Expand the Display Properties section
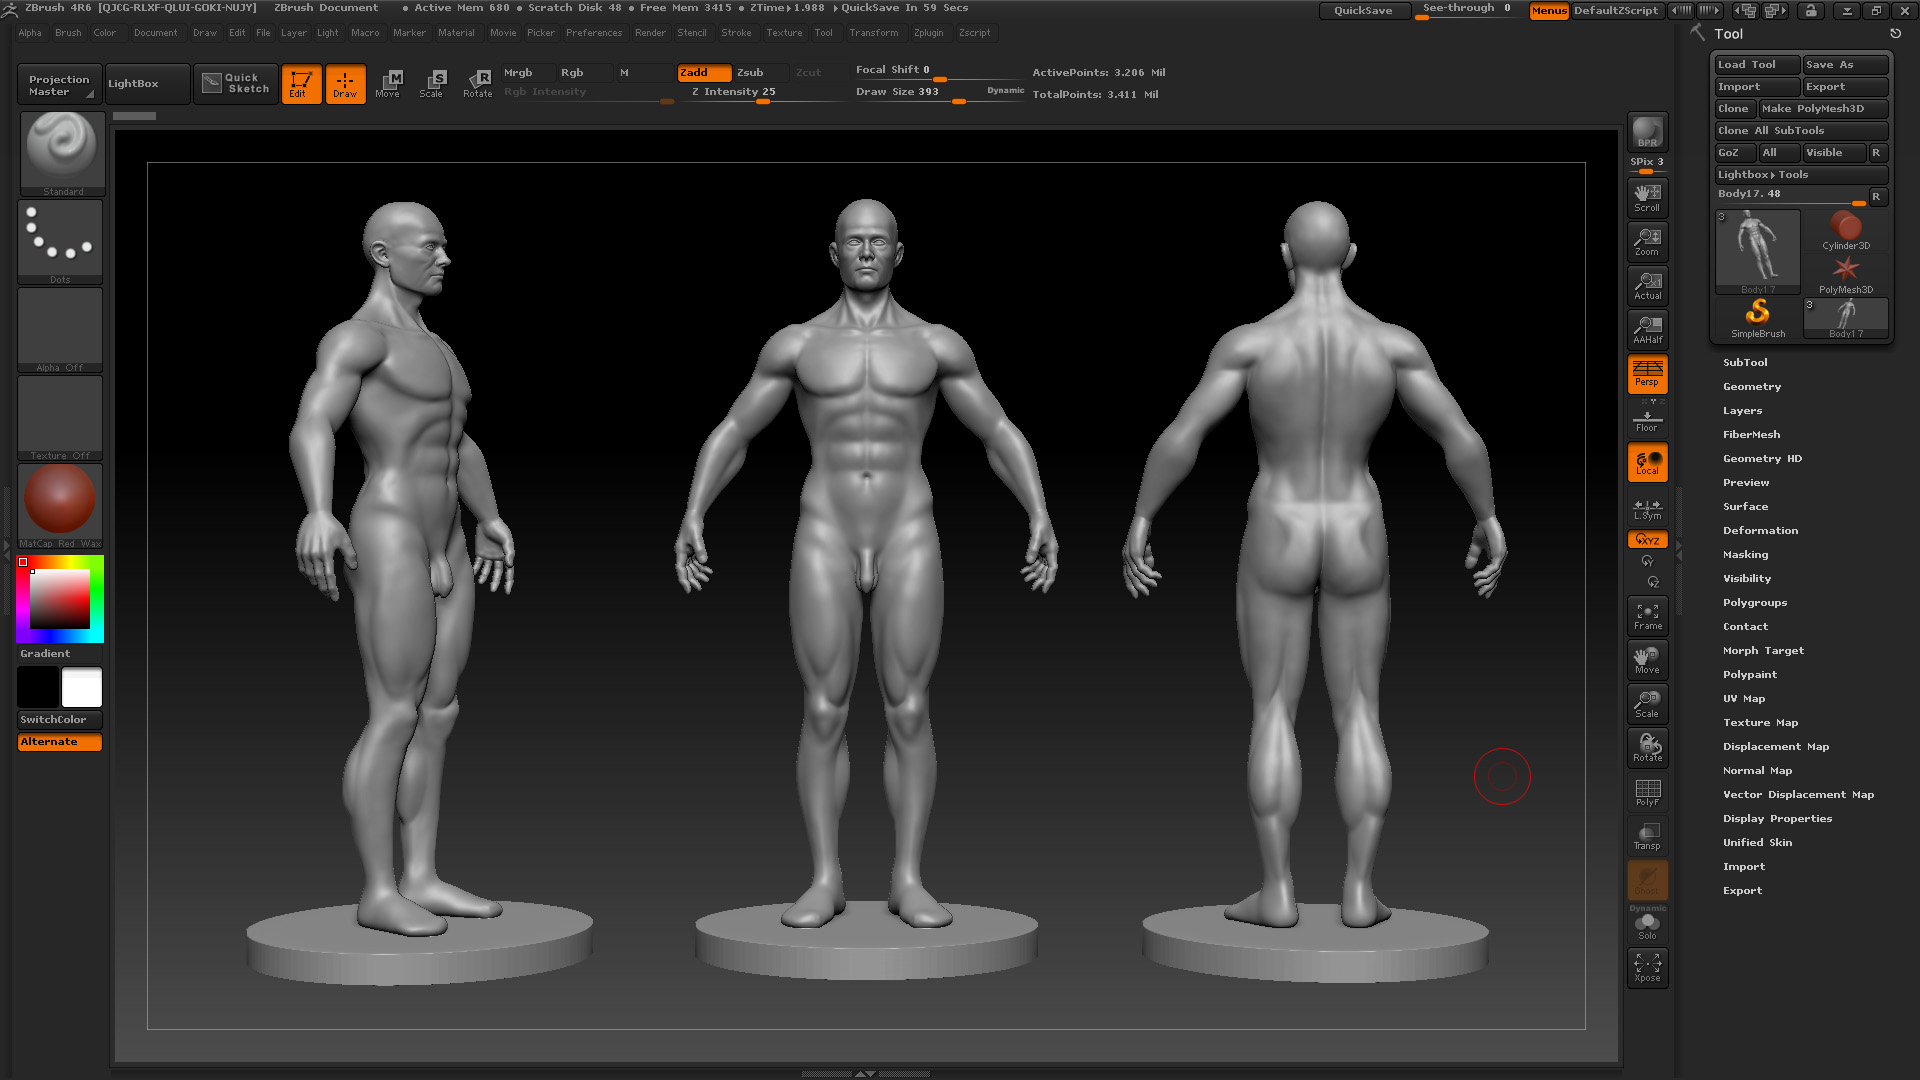This screenshot has width=1920, height=1080. point(1777,819)
